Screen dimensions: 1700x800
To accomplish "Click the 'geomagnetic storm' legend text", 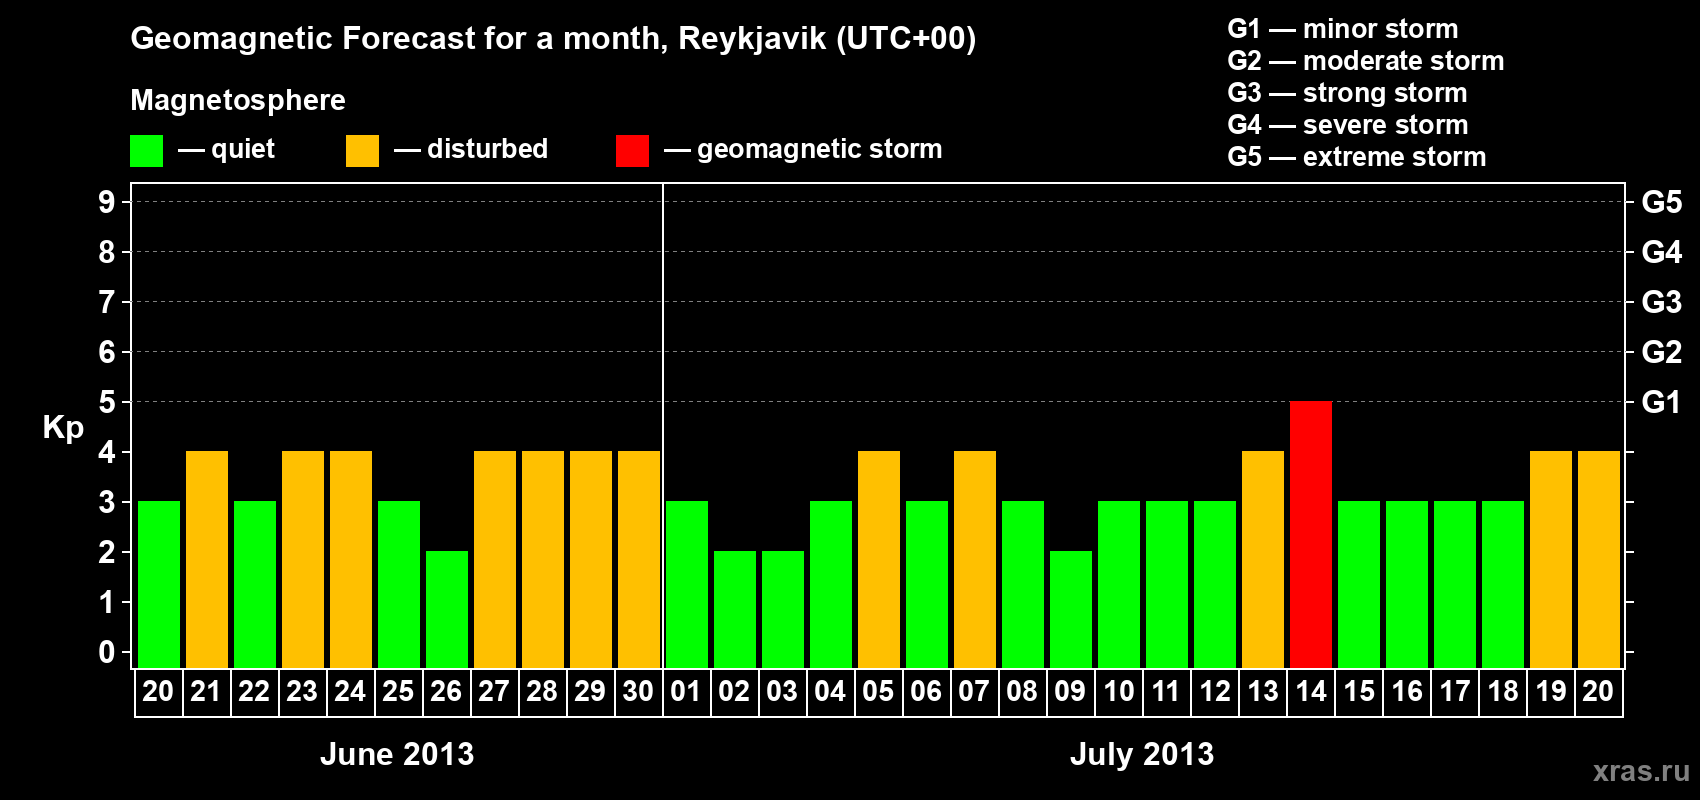I will tap(820, 149).
